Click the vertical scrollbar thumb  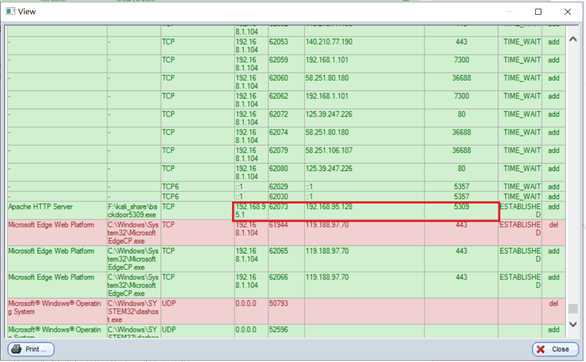[x=573, y=309]
